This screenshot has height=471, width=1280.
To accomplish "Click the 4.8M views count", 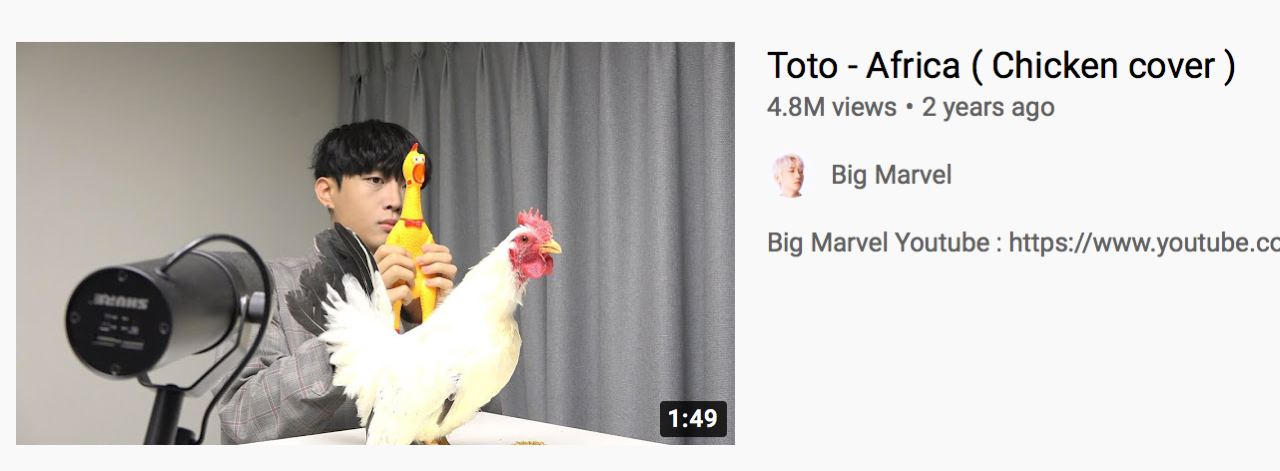I will (832, 107).
